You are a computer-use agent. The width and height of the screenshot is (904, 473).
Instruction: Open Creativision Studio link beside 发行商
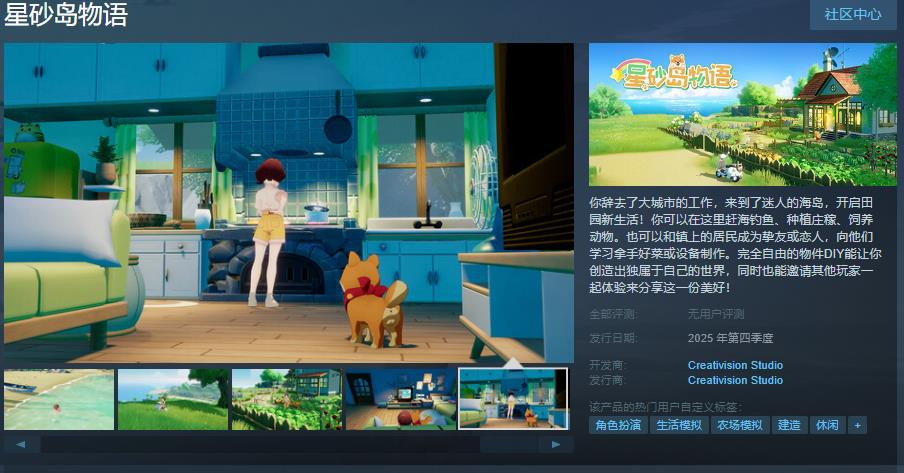pyautogui.click(x=735, y=380)
